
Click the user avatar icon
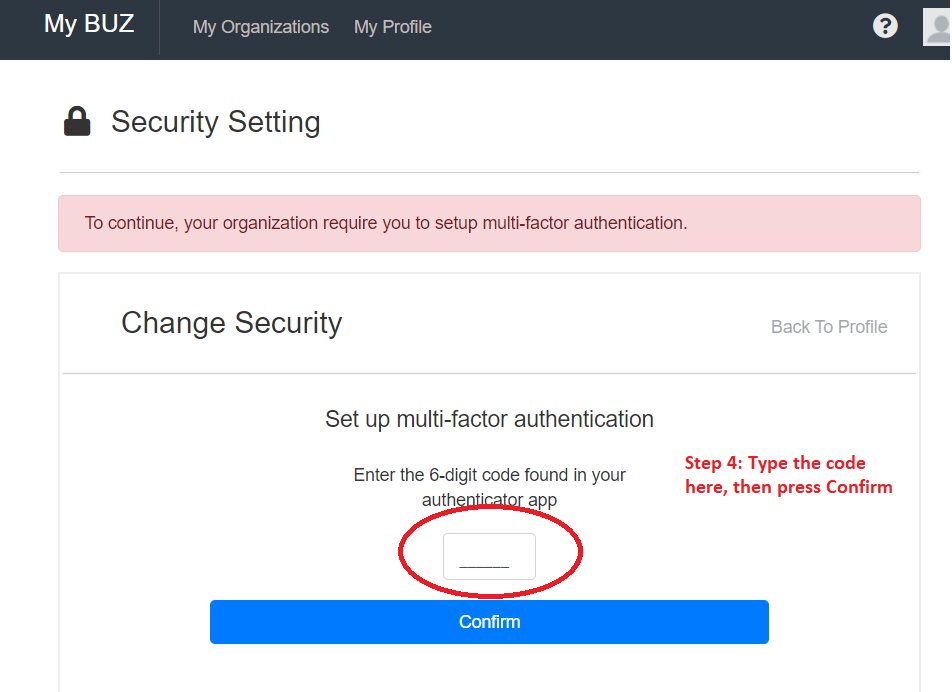(x=938, y=26)
